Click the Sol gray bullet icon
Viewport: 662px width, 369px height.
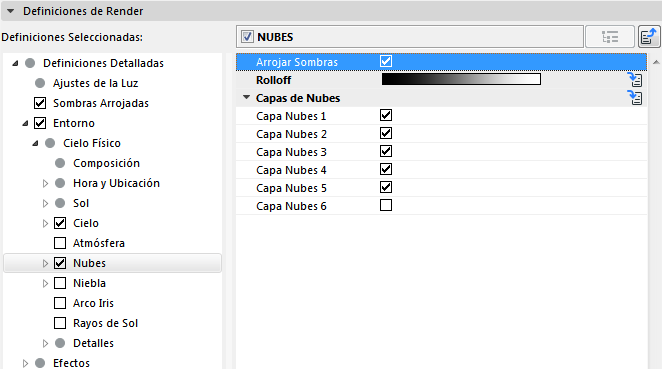(60, 203)
